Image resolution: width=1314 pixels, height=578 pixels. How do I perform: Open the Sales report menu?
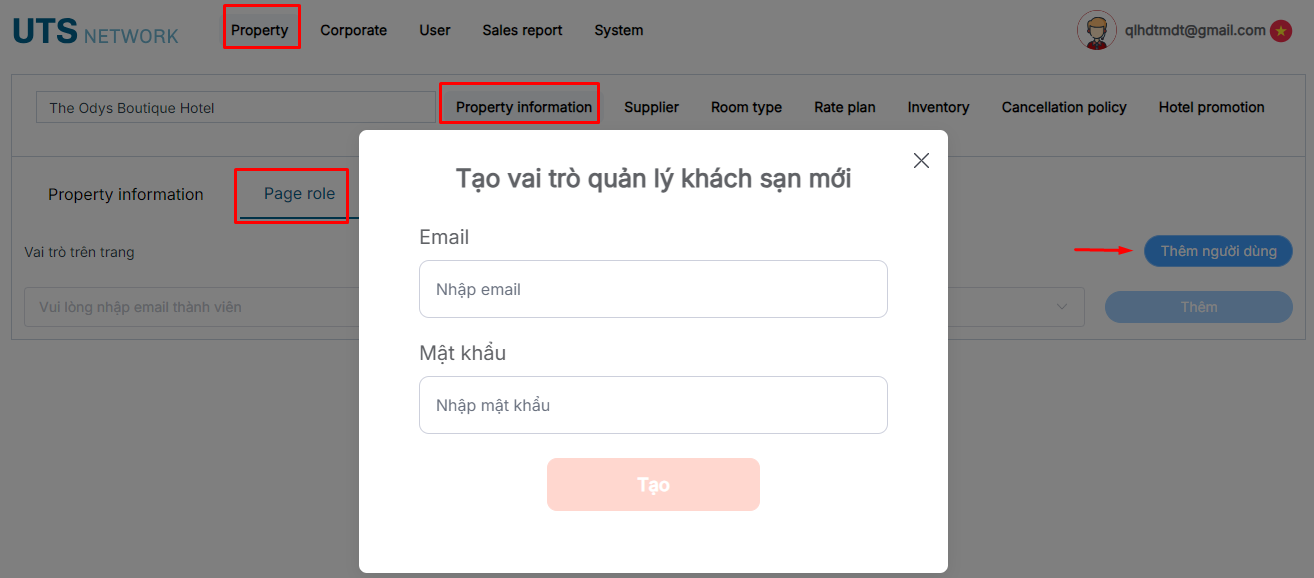[x=522, y=30]
